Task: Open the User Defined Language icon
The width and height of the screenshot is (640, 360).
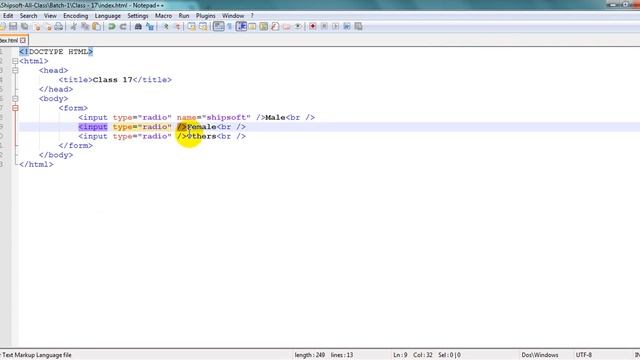Action: 252,27
